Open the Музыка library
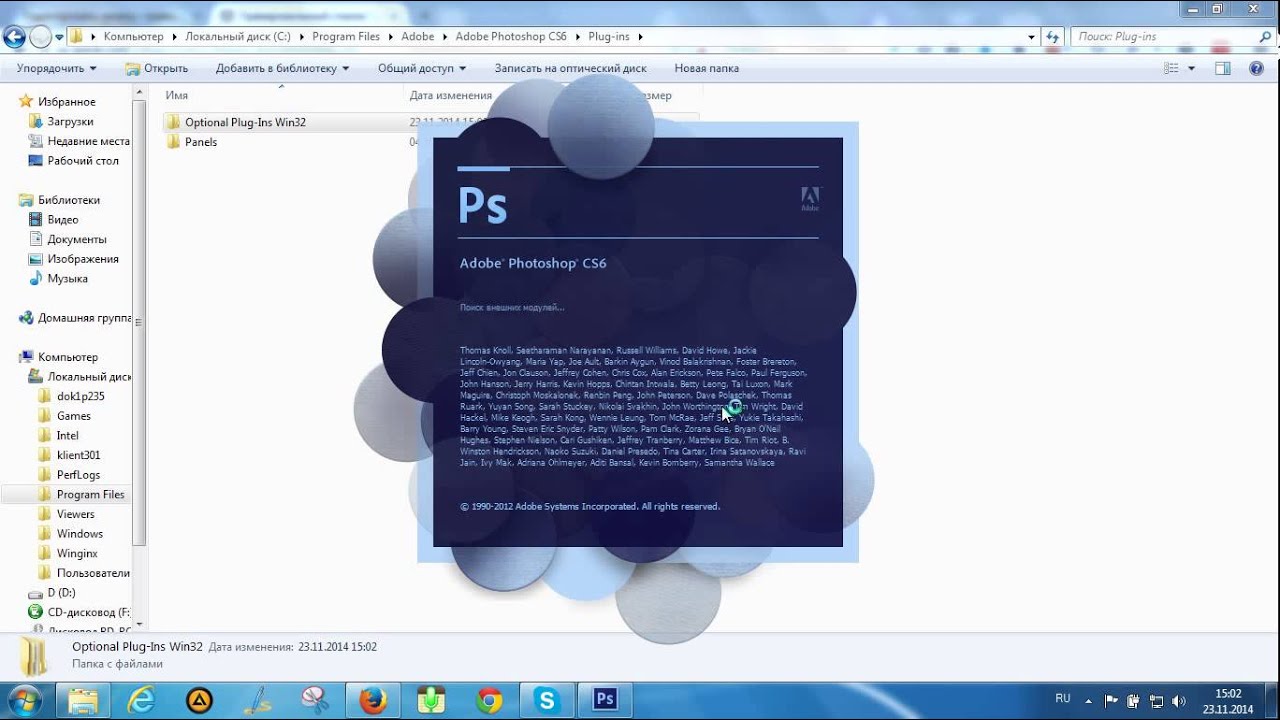 (67, 278)
